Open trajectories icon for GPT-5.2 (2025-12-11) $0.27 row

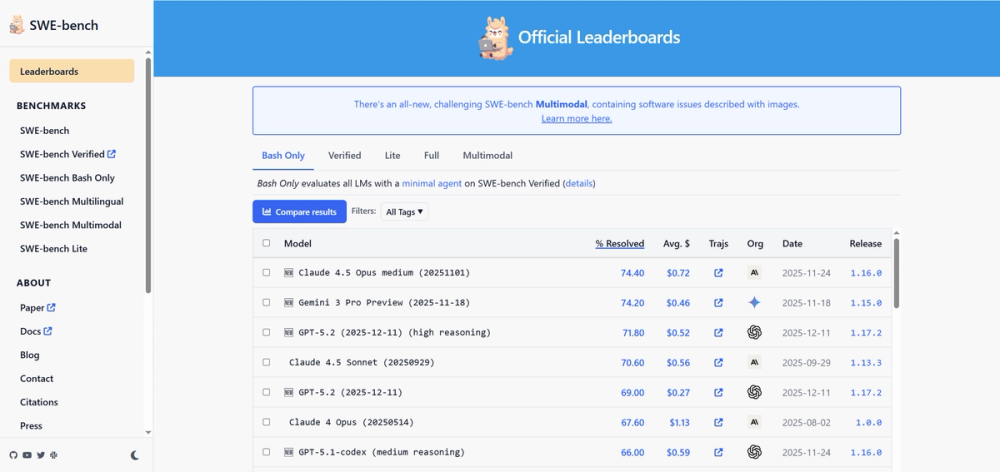(718, 393)
